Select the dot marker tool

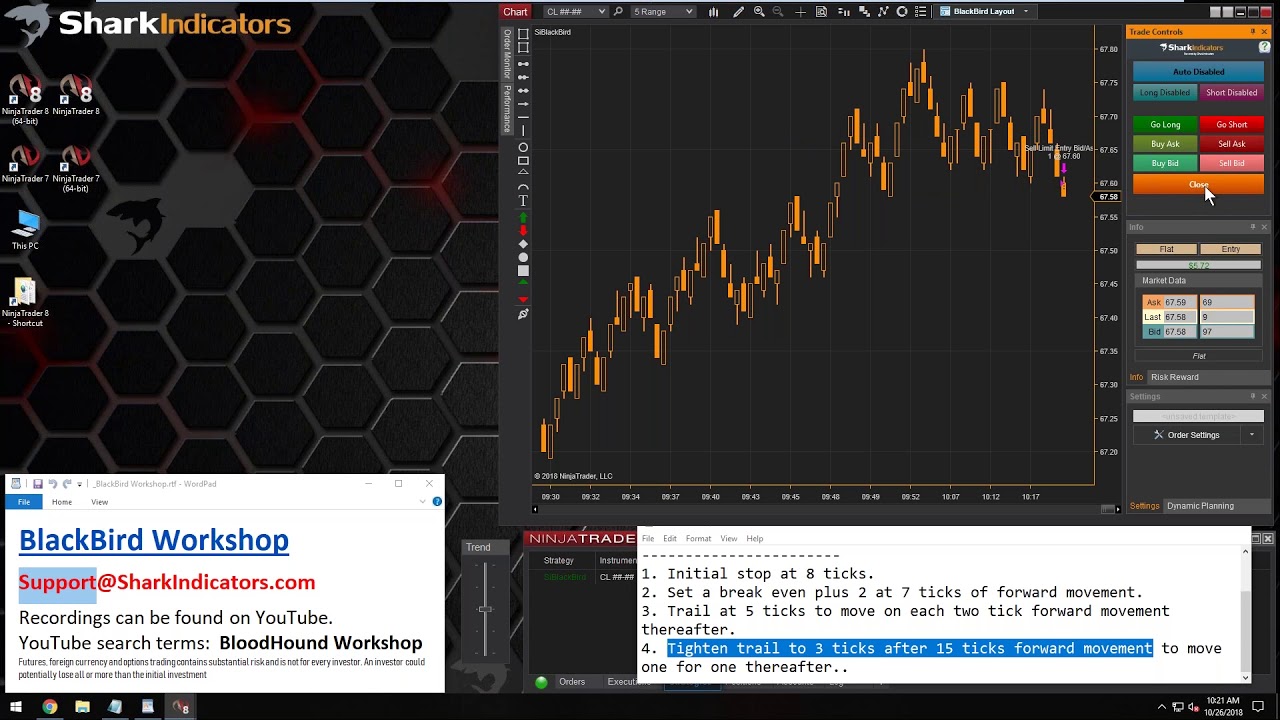(523, 257)
